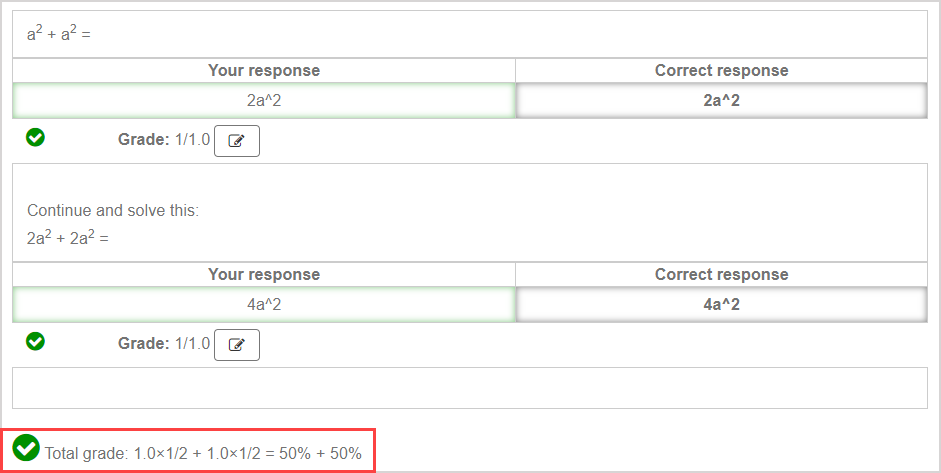This screenshot has height=473, width=941.
Task: Click the 2a^2 field under Correct response
Action: click(x=721, y=101)
